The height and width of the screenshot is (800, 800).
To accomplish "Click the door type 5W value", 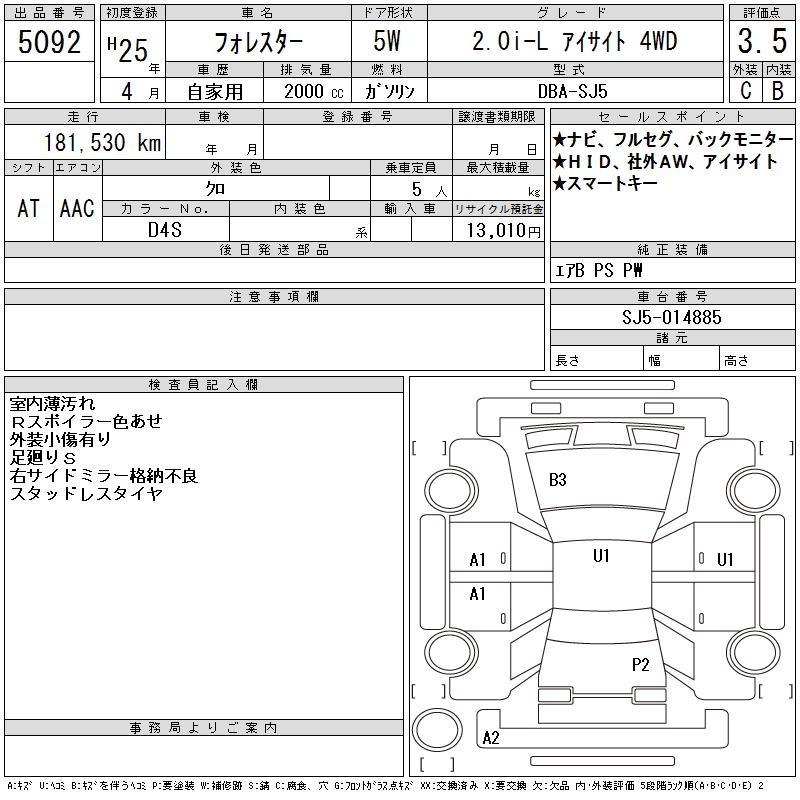I will 387,42.
